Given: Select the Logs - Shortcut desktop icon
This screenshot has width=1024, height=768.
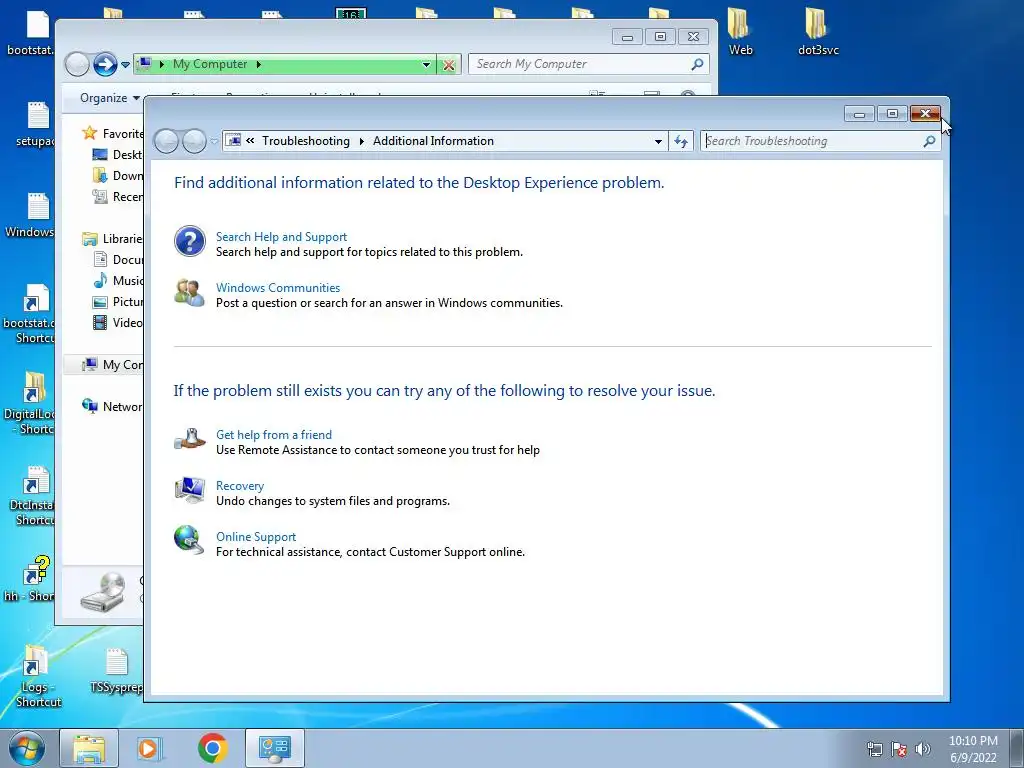Looking at the screenshot, I should [x=37, y=676].
